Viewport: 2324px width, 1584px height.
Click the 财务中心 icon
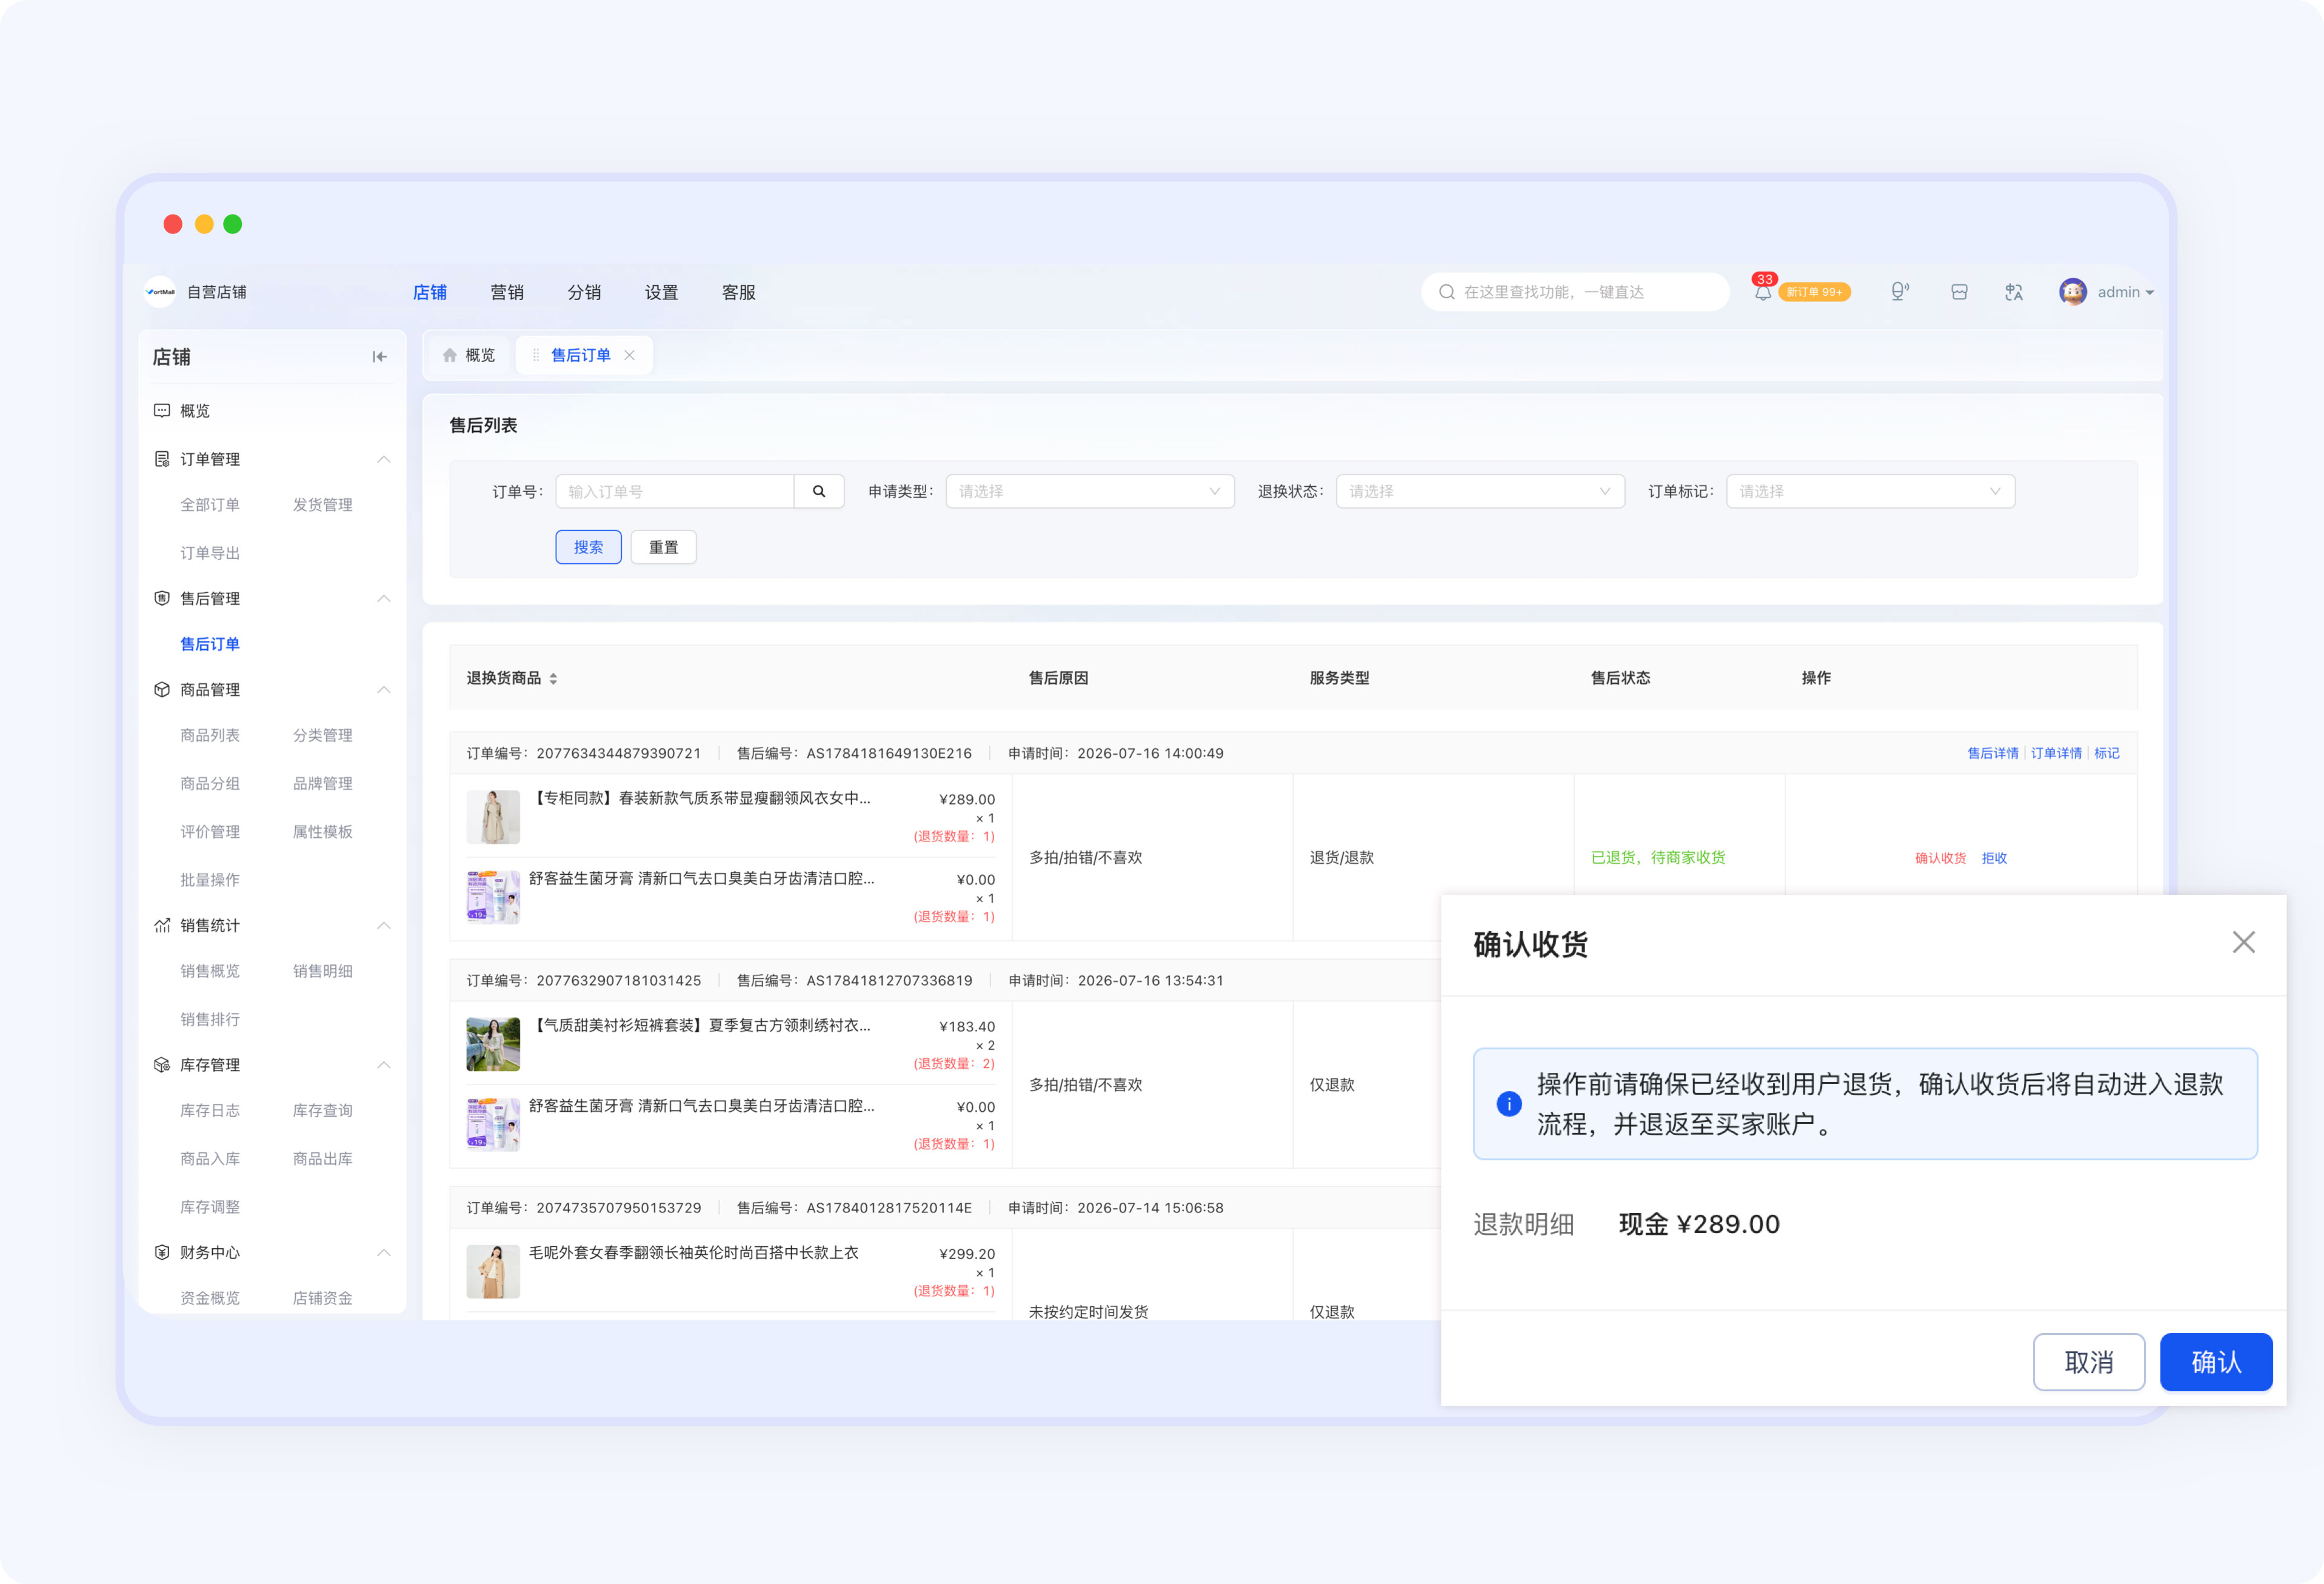point(162,1252)
